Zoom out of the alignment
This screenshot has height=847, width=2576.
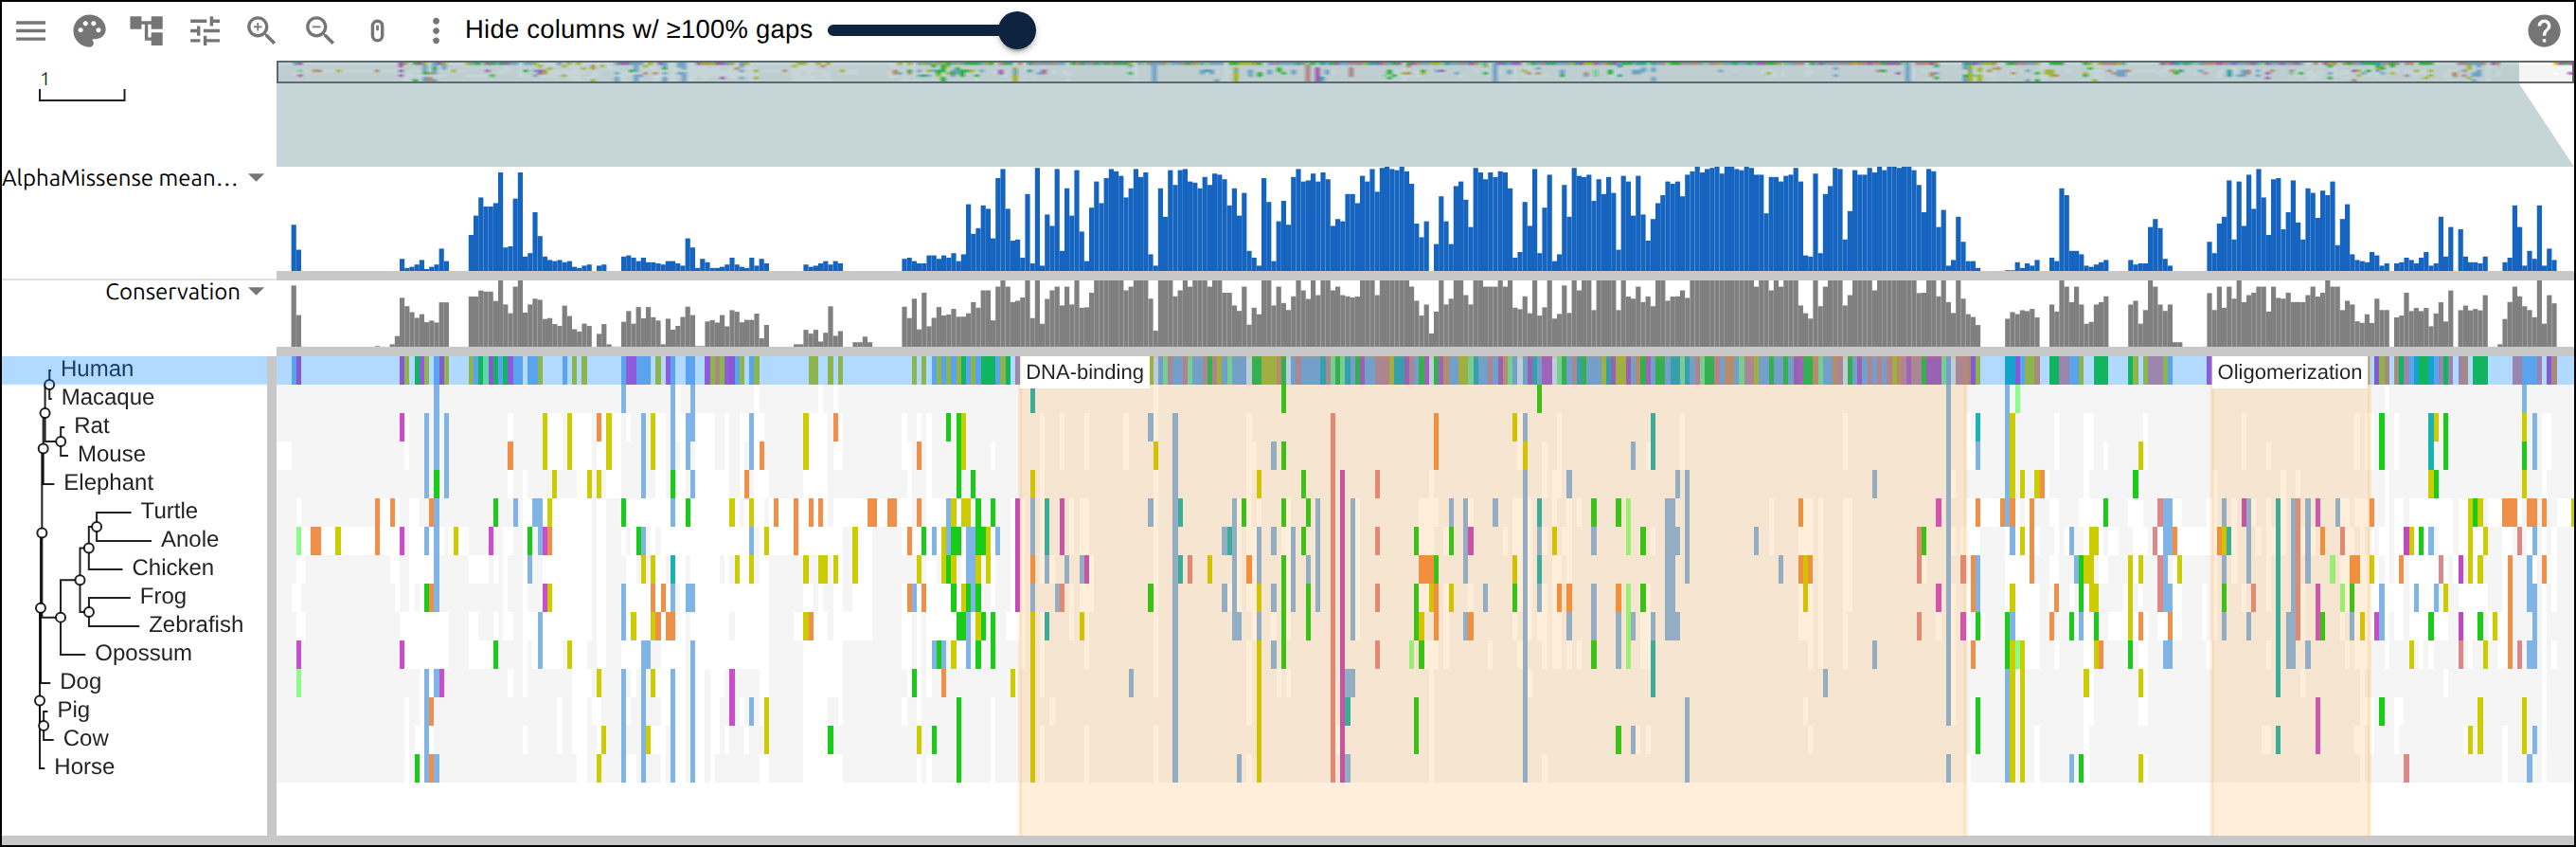click(320, 30)
